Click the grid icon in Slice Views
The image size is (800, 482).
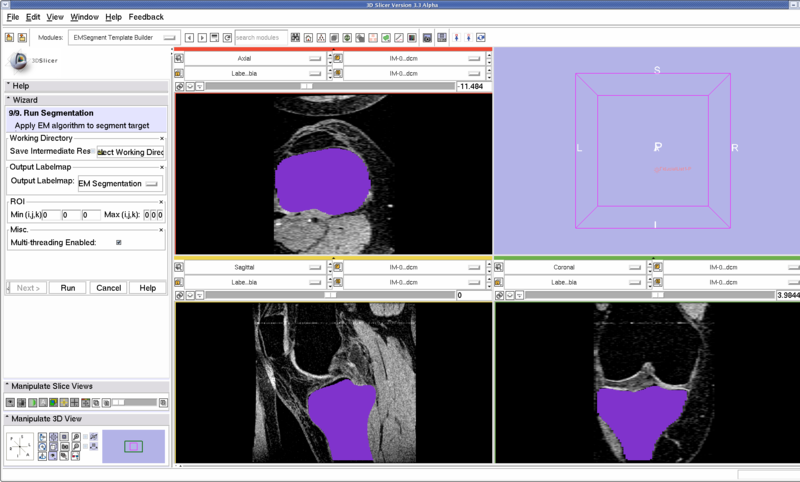coord(75,402)
